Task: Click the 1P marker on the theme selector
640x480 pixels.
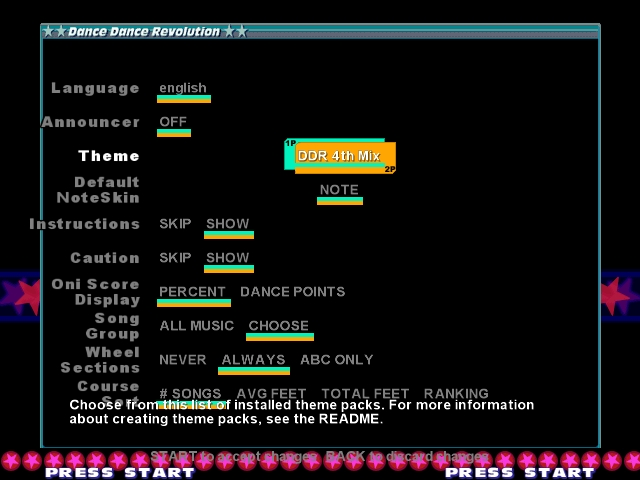Action: [x=290, y=143]
